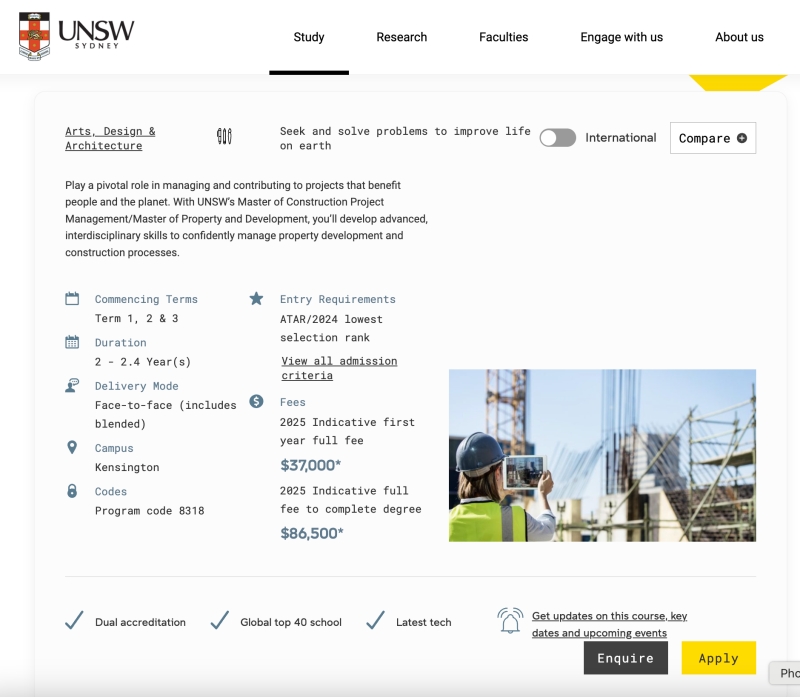Click the star icon for Entry Requirements
The height and width of the screenshot is (697, 800).
point(256,299)
